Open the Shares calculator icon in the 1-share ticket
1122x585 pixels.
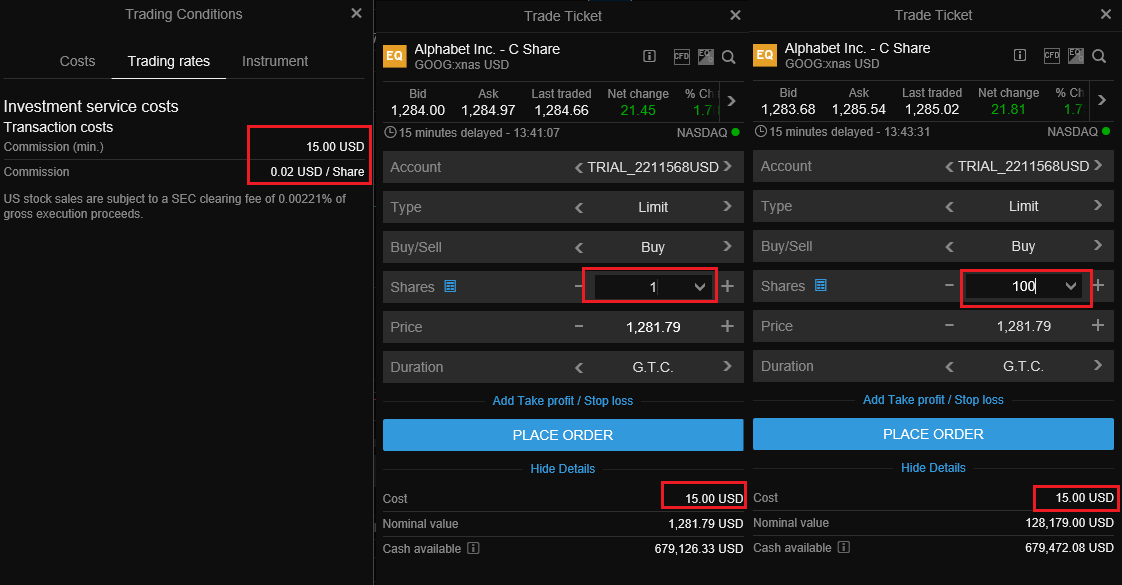tap(450, 287)
